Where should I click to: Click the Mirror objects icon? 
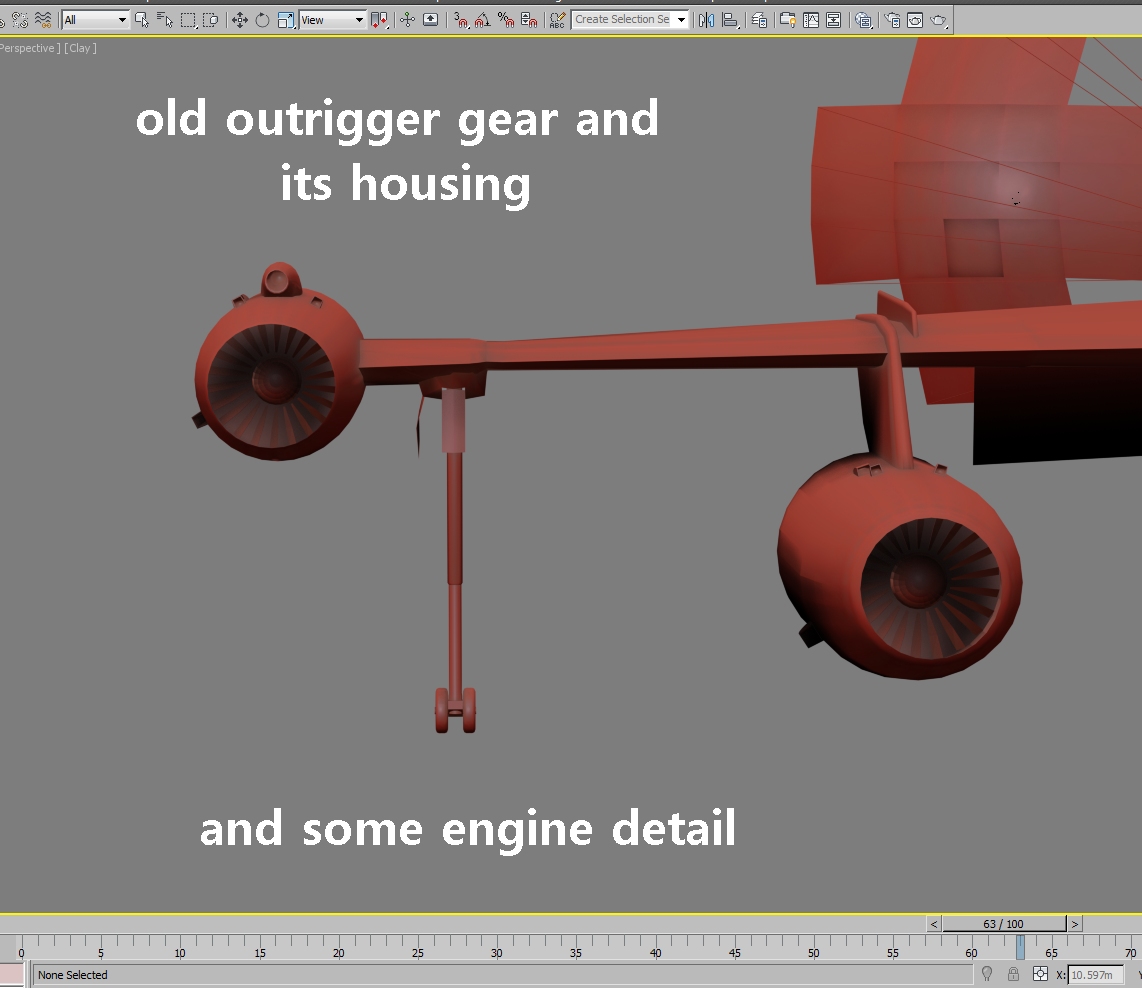pyautogui.click(x=706, y=20)
